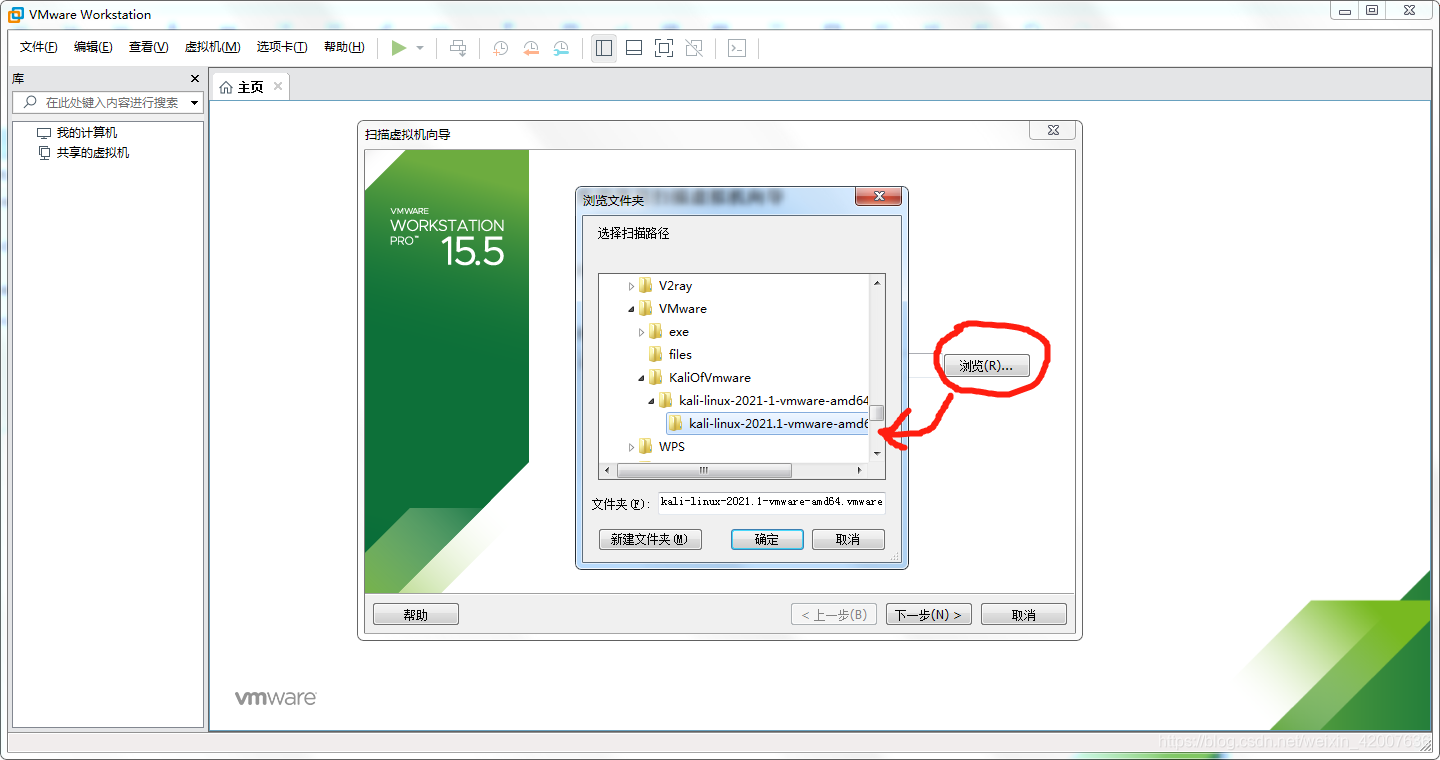This screenshot has height=760, width=1440.
Task: Click the folder tree scroll-up arrow
Action: point(878,283)
